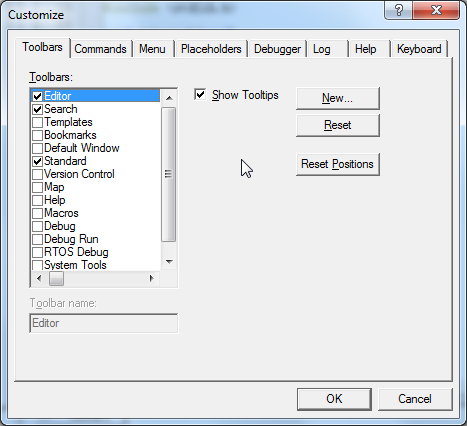Tick the Map toolbar checkbox
467x426 pixels.
tap(37, 187)
